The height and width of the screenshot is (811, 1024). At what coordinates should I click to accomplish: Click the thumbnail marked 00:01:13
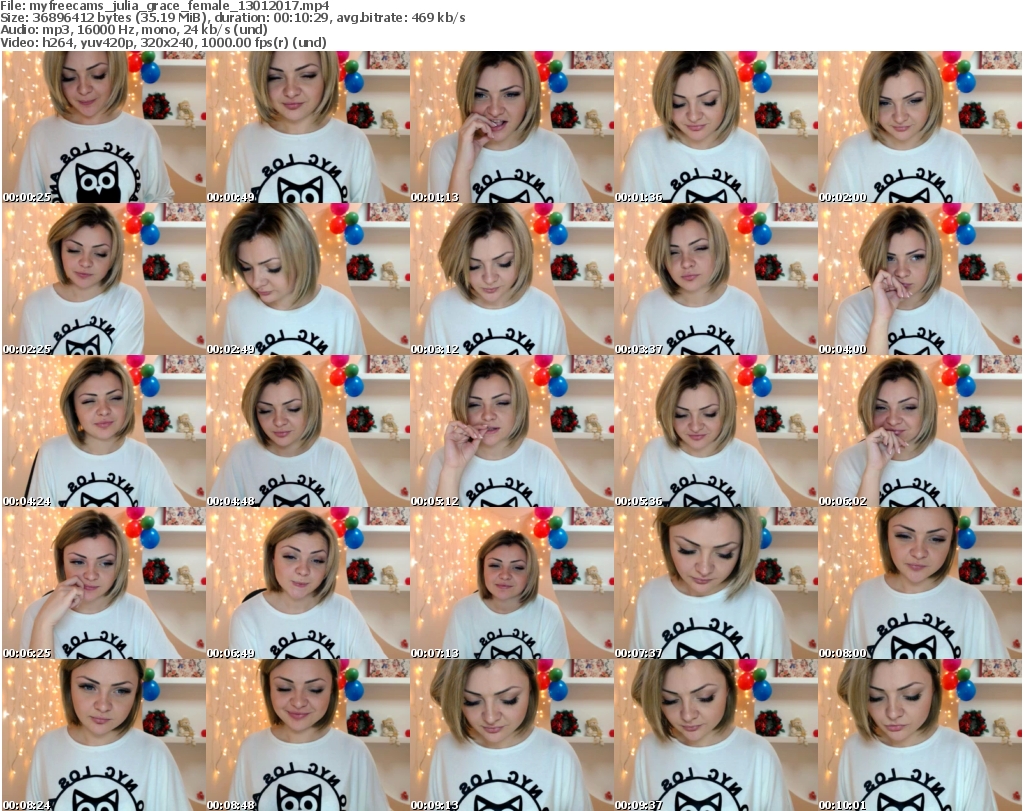[x=512, y=127]
